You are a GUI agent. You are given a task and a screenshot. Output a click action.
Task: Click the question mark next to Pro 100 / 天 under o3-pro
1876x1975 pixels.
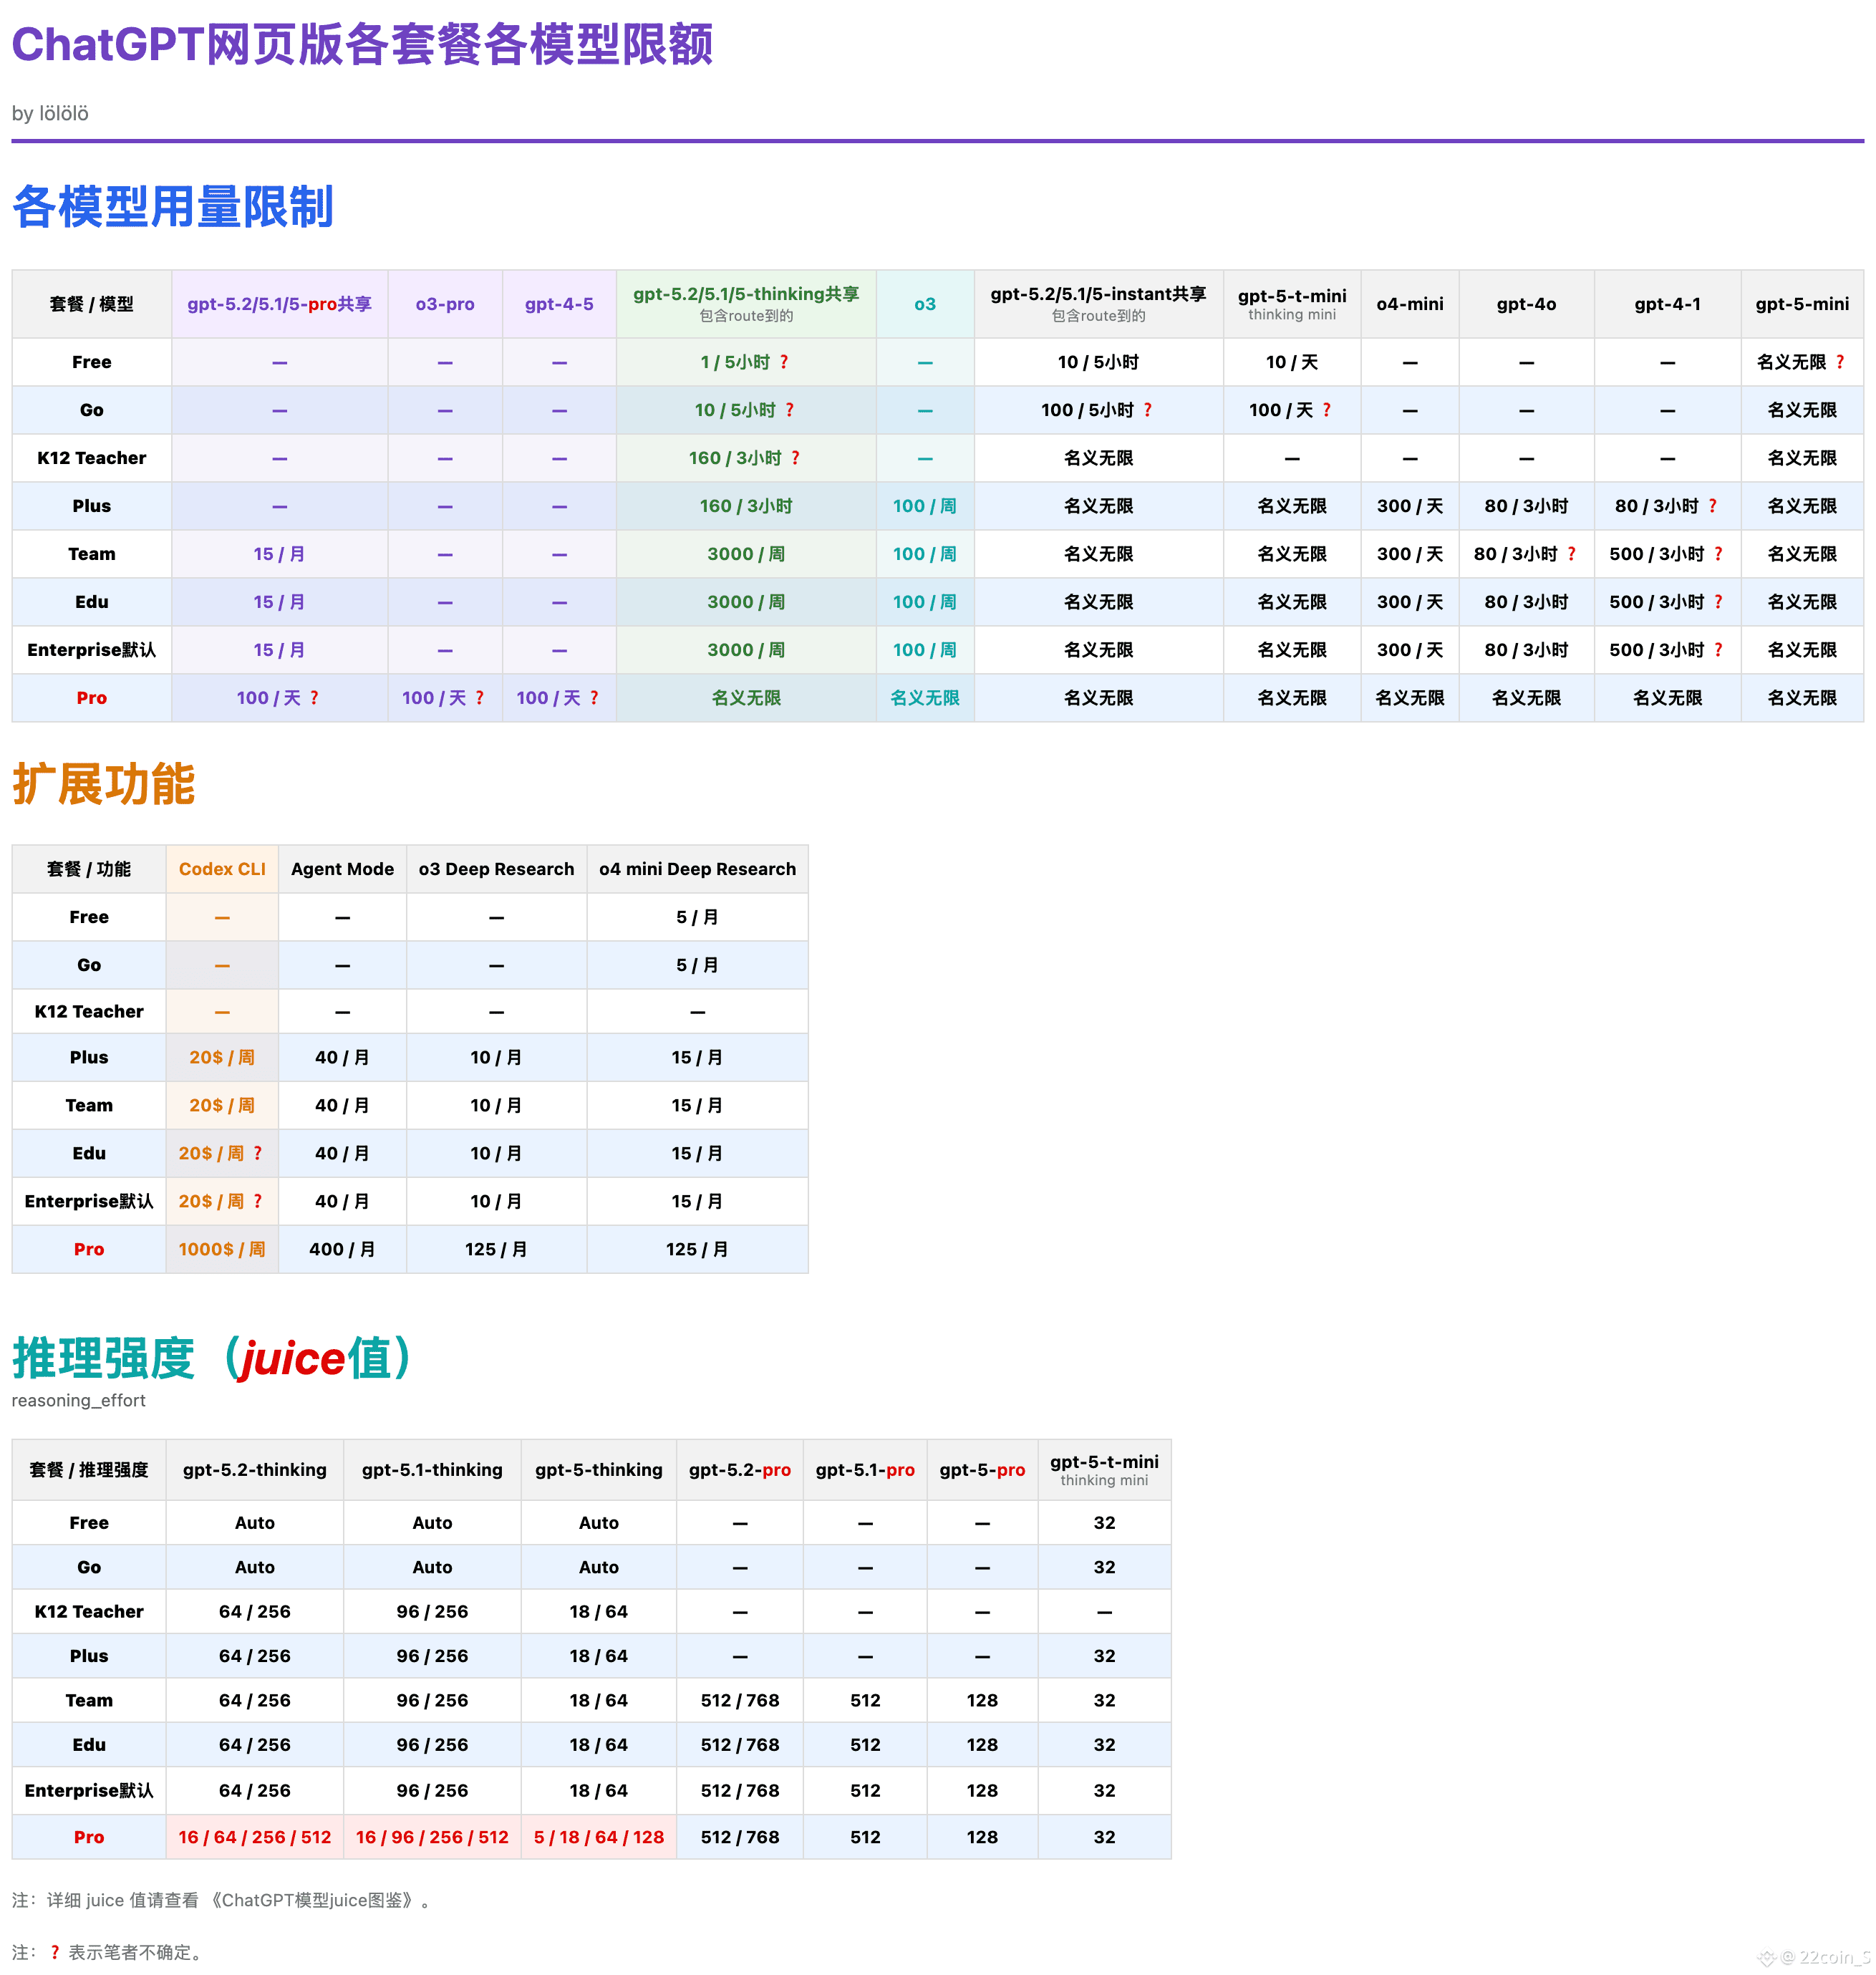[479, 698]
